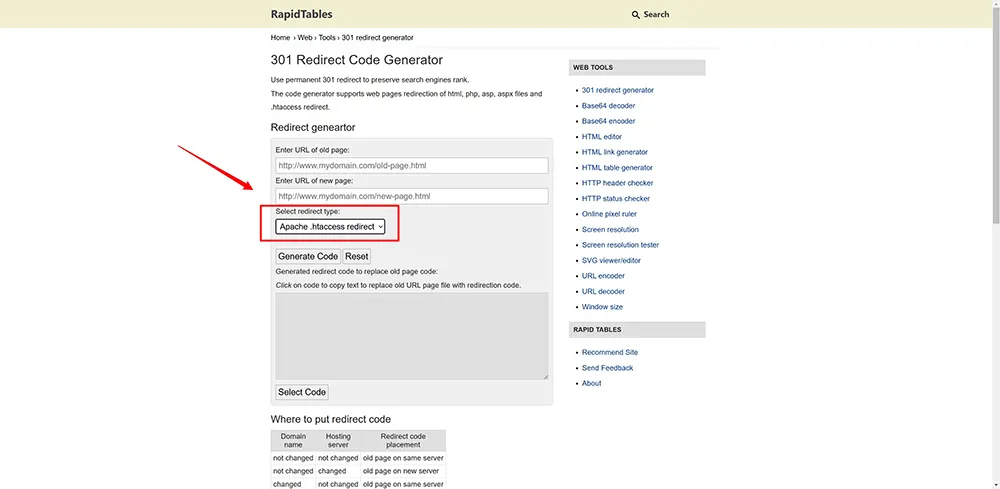Open the Tools breadcrumb link
This screenshot has width=1000, height=489.
pyautogui.click(x=327, y=38)
